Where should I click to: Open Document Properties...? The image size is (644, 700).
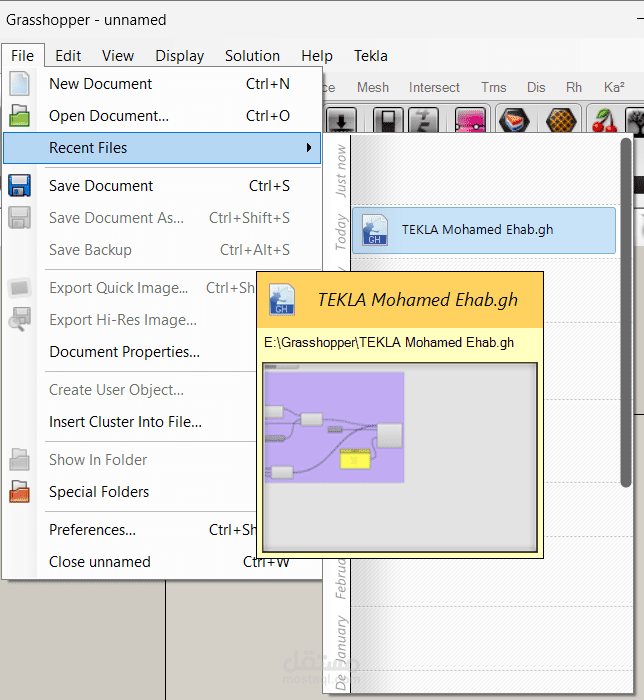click(x=129, y=352)
